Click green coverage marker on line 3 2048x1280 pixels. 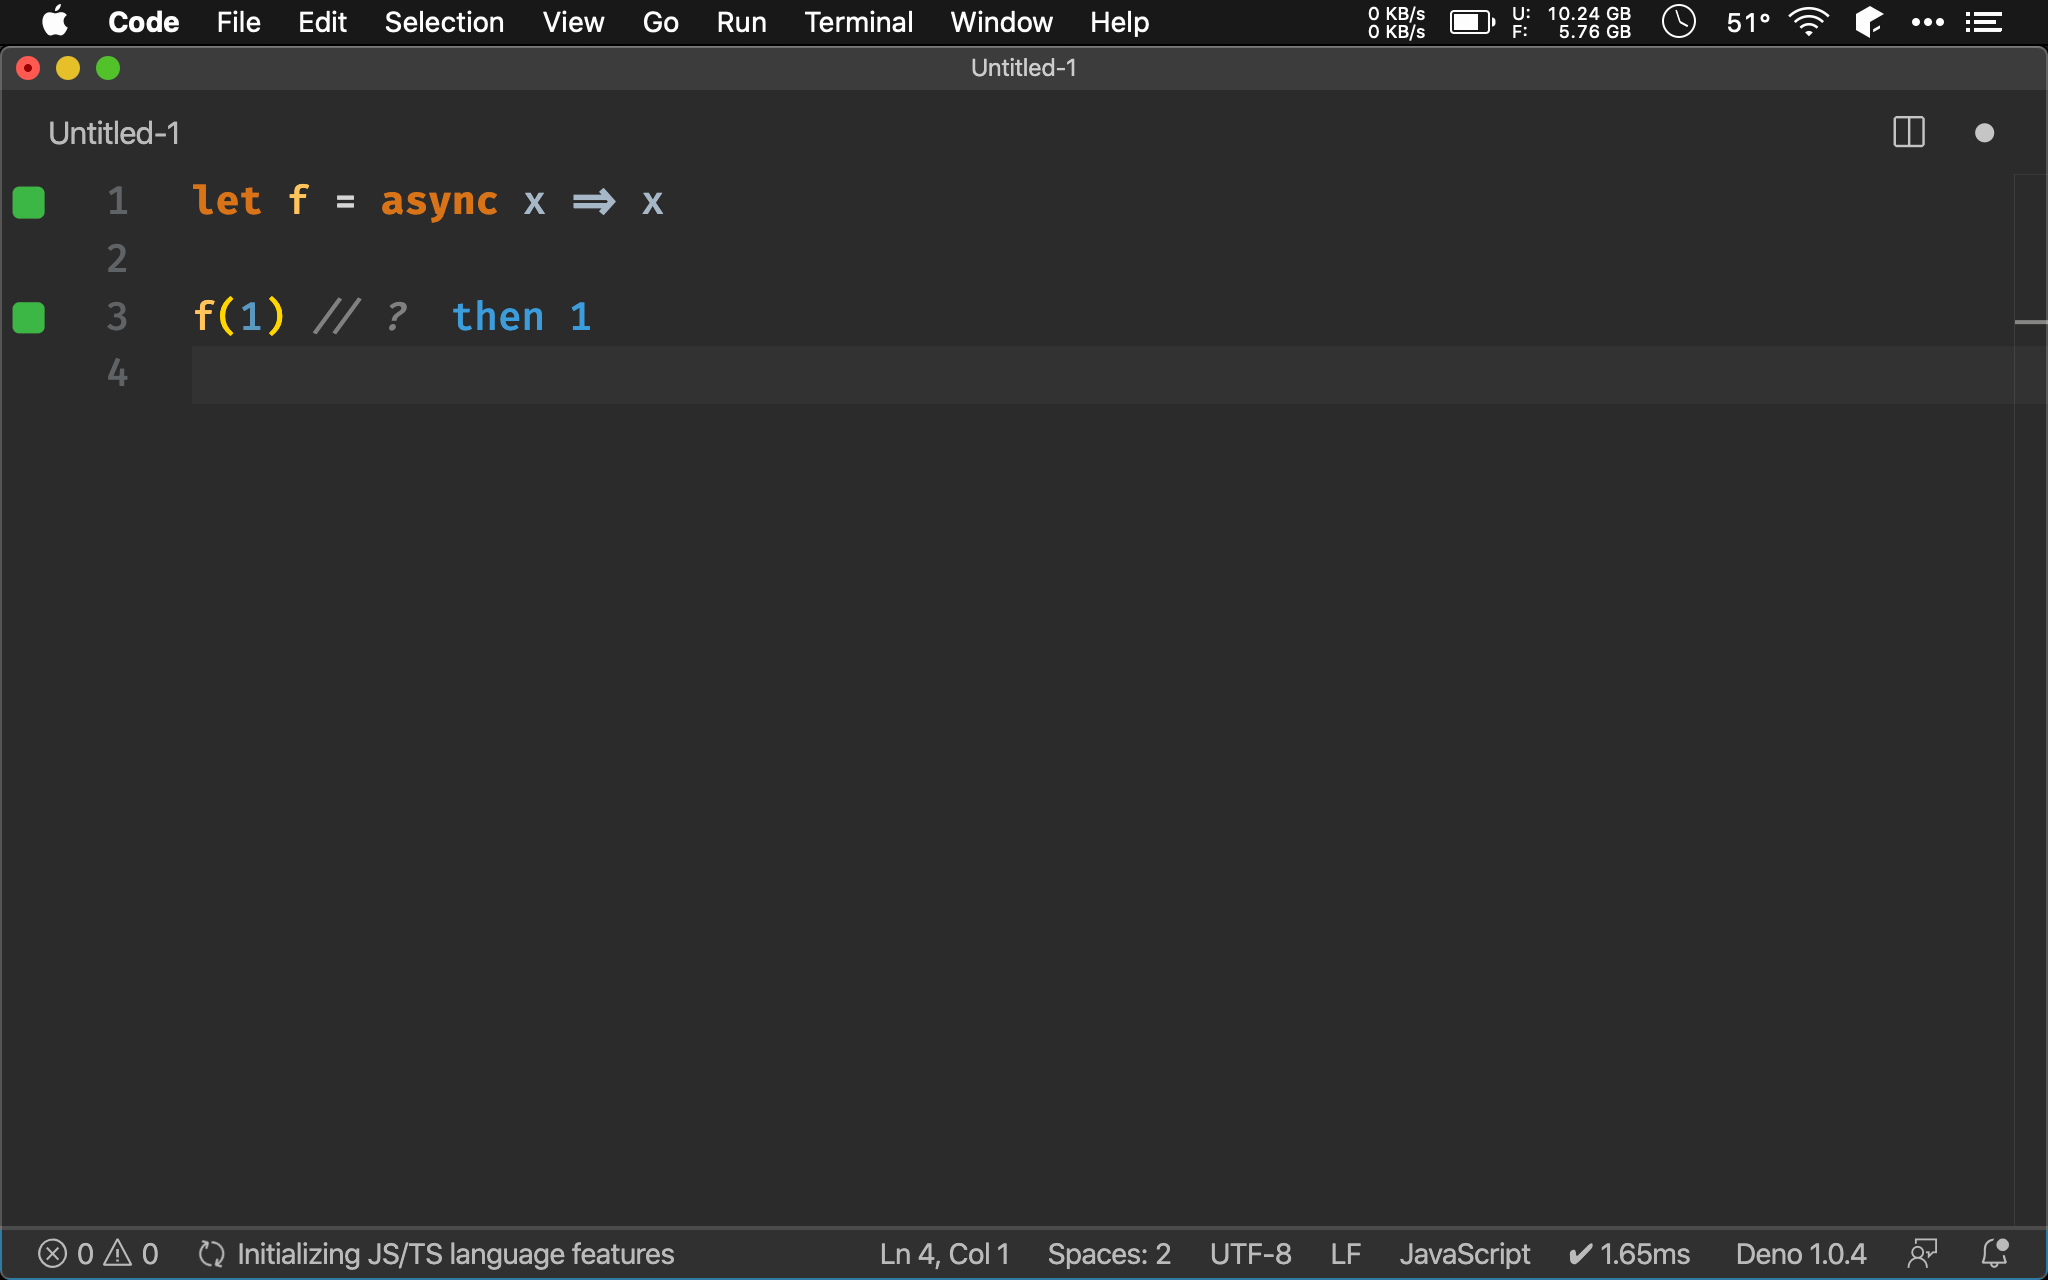point(29,318)
